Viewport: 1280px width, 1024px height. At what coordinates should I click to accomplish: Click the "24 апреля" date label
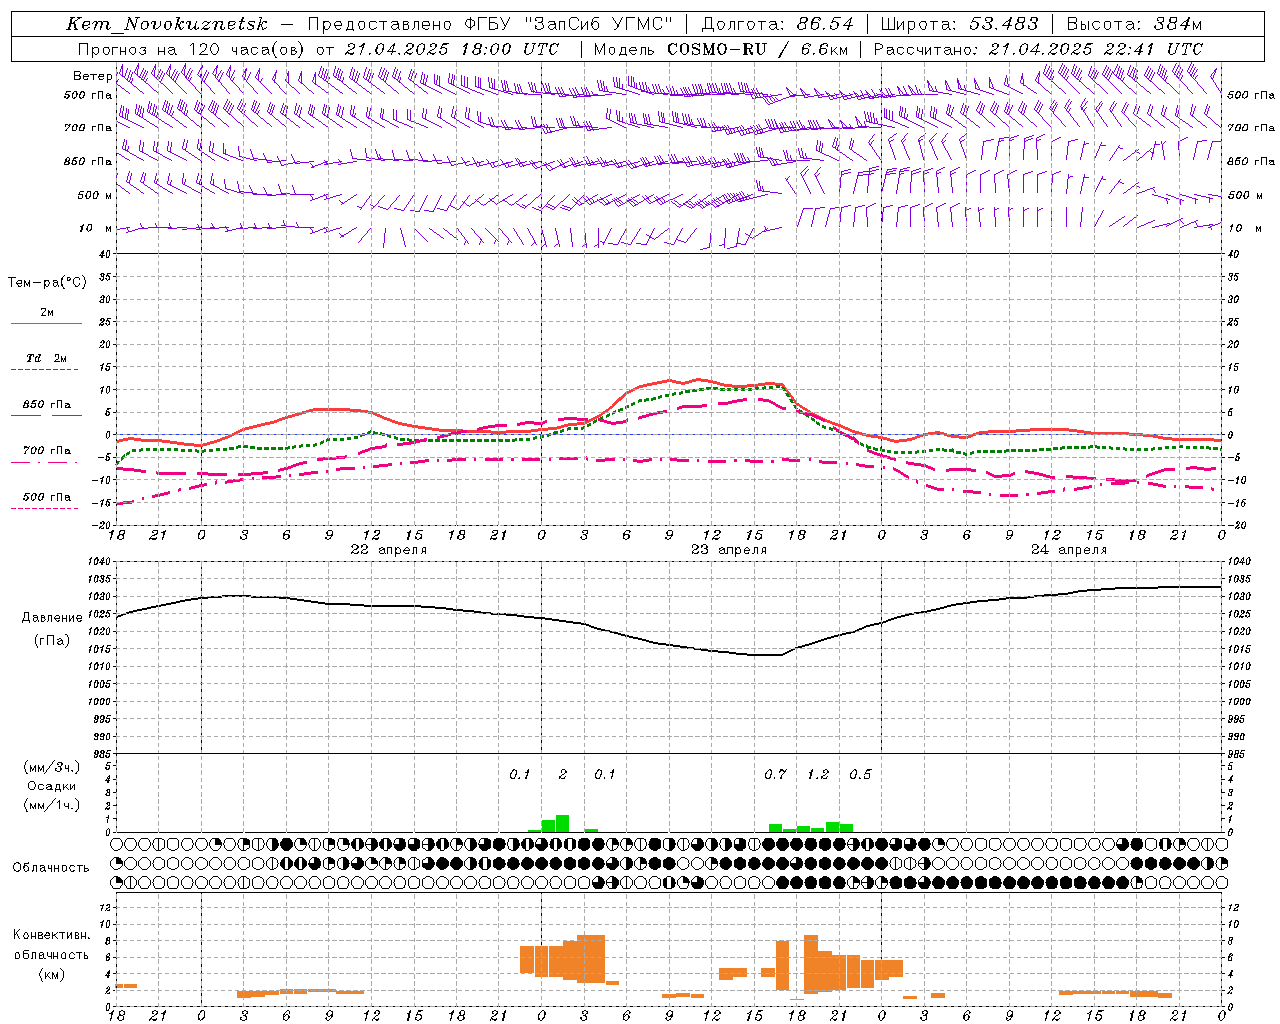pyautogui.click(x=1069, y=550)
